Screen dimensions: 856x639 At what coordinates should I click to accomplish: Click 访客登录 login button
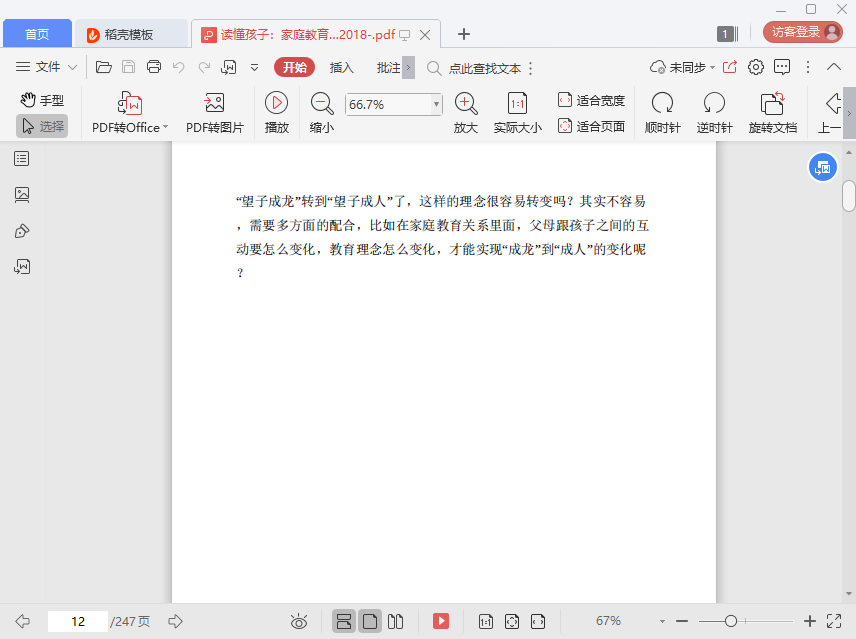[x=802, y=32]
